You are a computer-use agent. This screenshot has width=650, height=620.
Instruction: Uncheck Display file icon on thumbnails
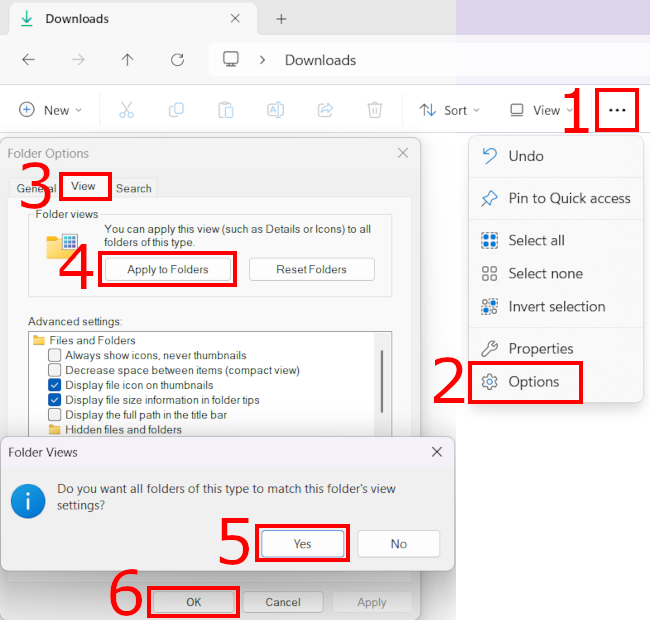[x=54, y=385]
